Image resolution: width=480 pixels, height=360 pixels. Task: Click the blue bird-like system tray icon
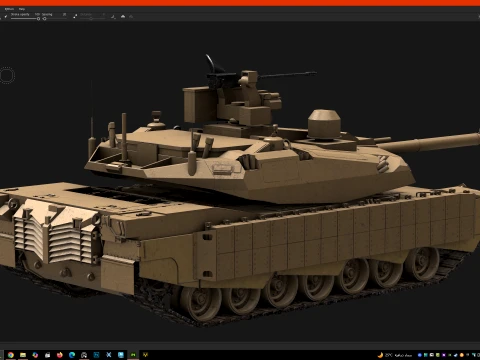455,355
